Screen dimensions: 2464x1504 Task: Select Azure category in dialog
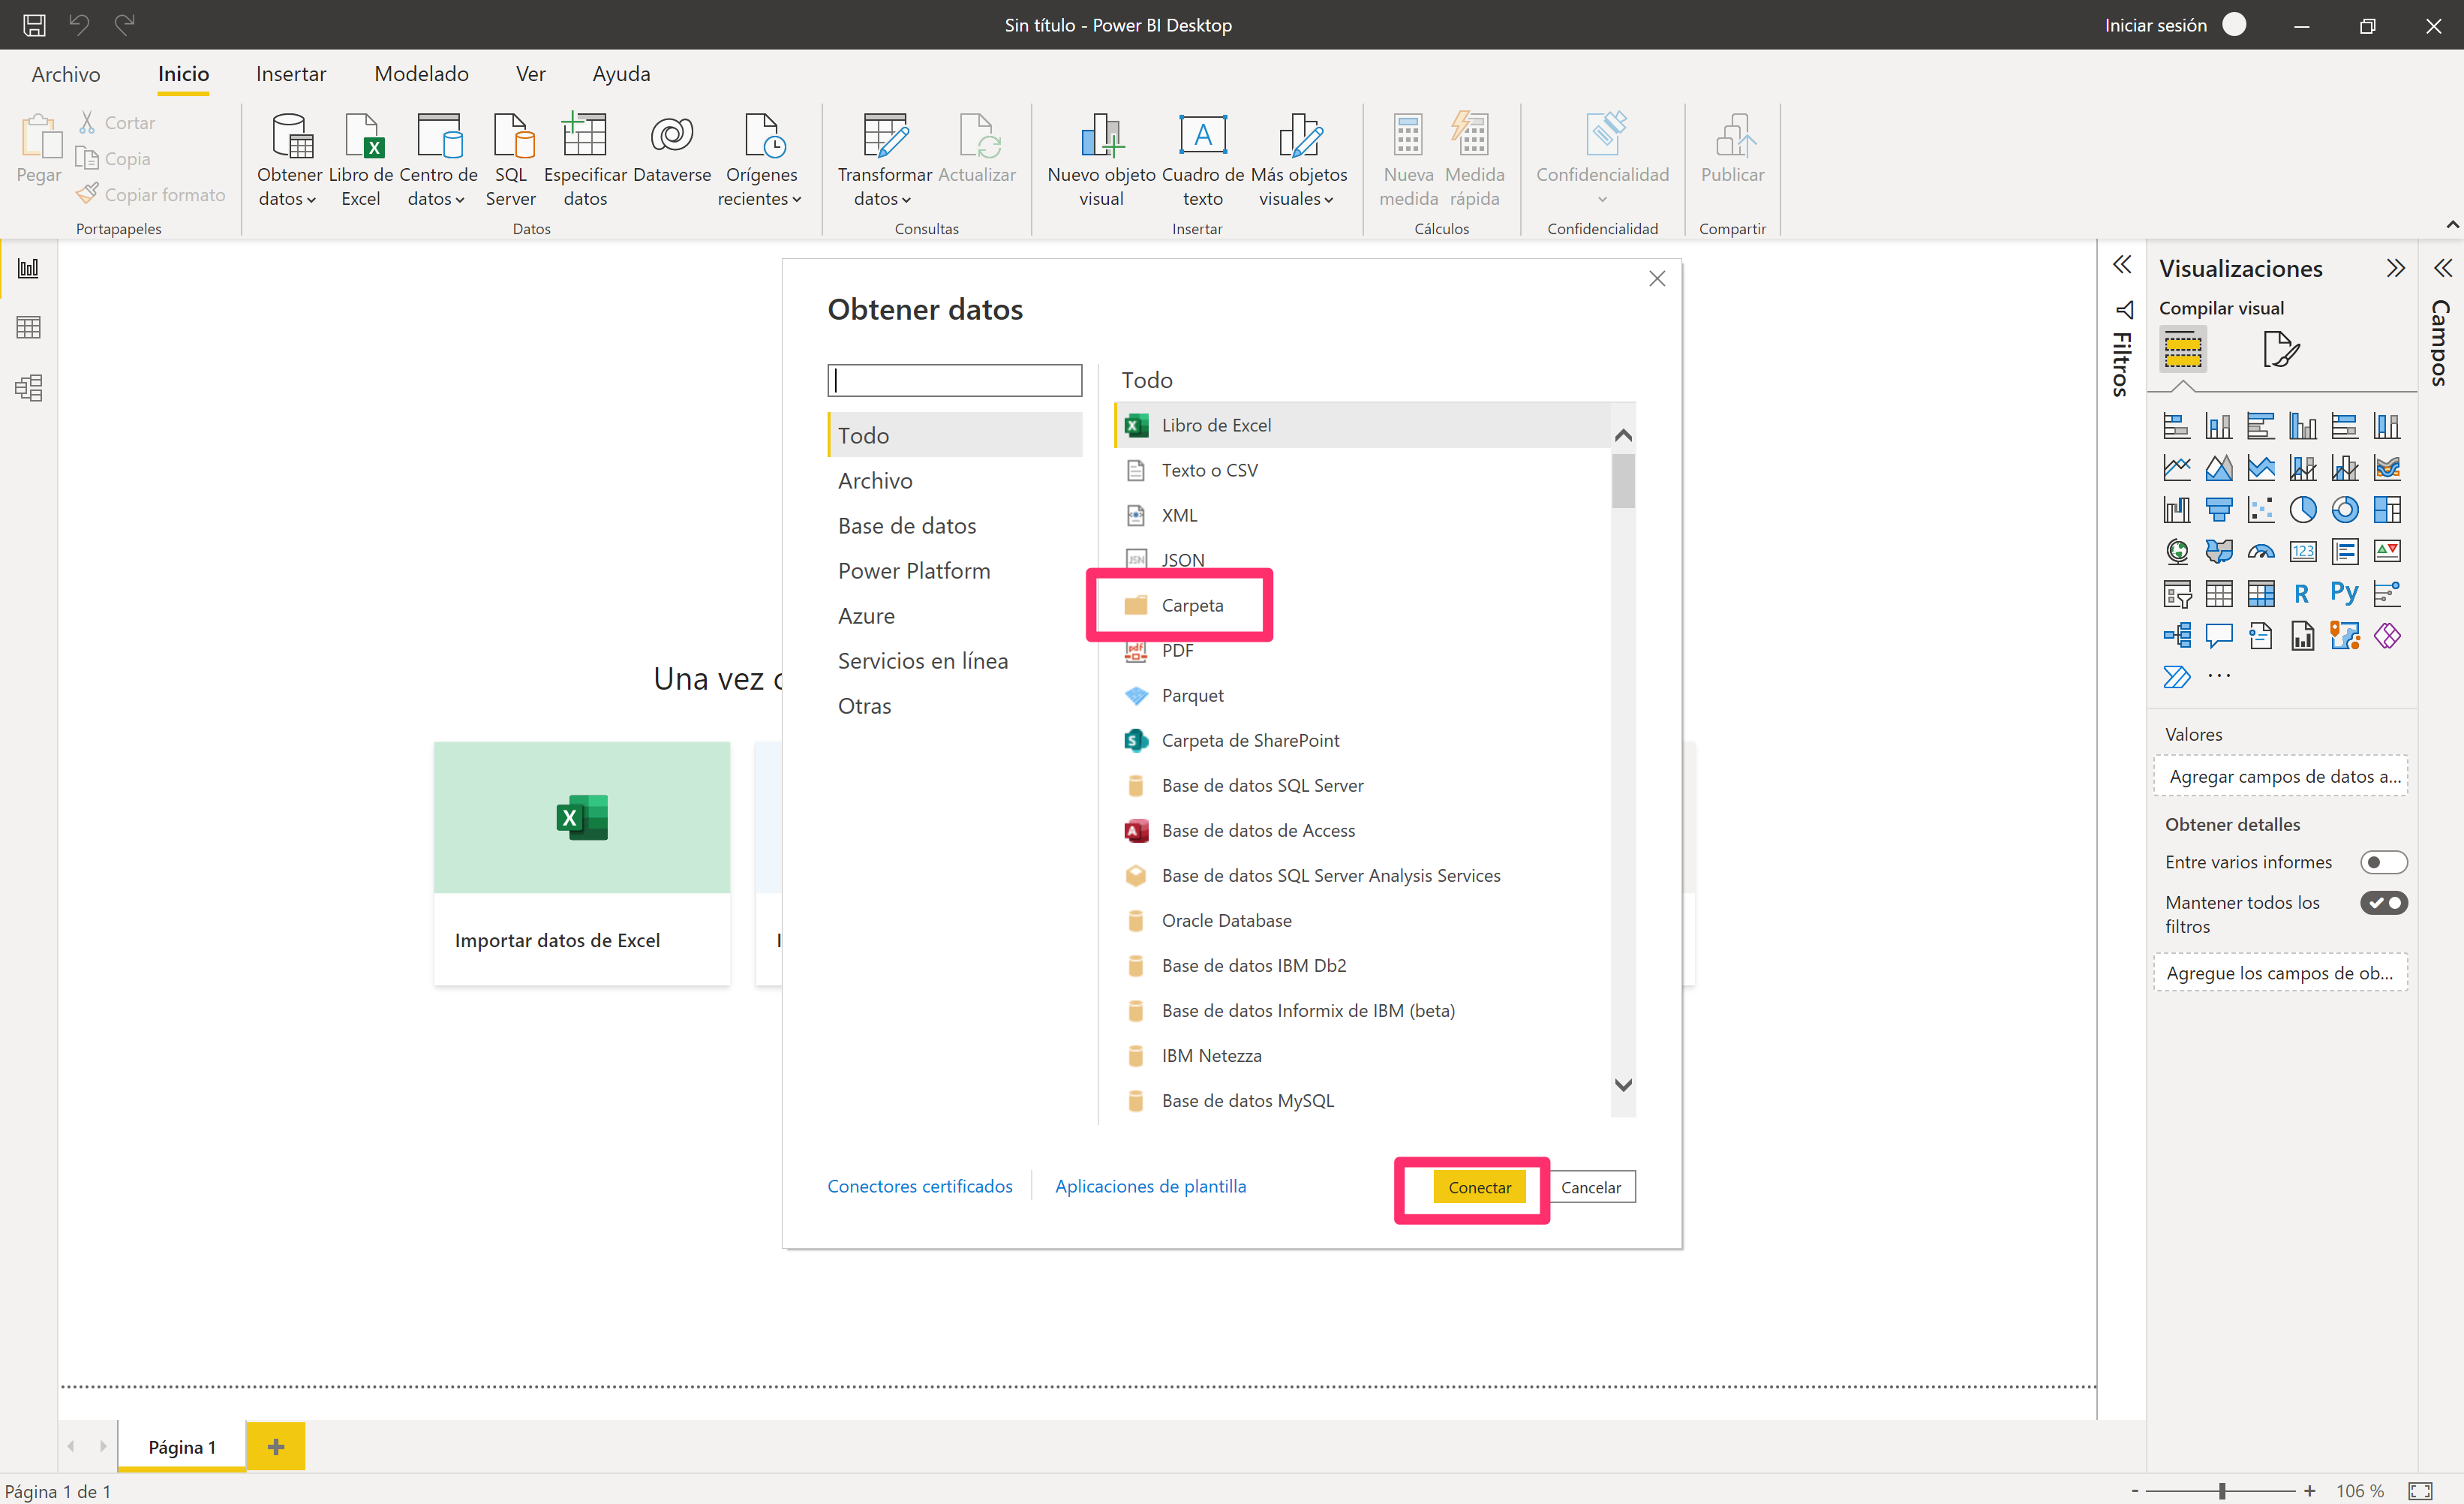(x=955, y=616)
